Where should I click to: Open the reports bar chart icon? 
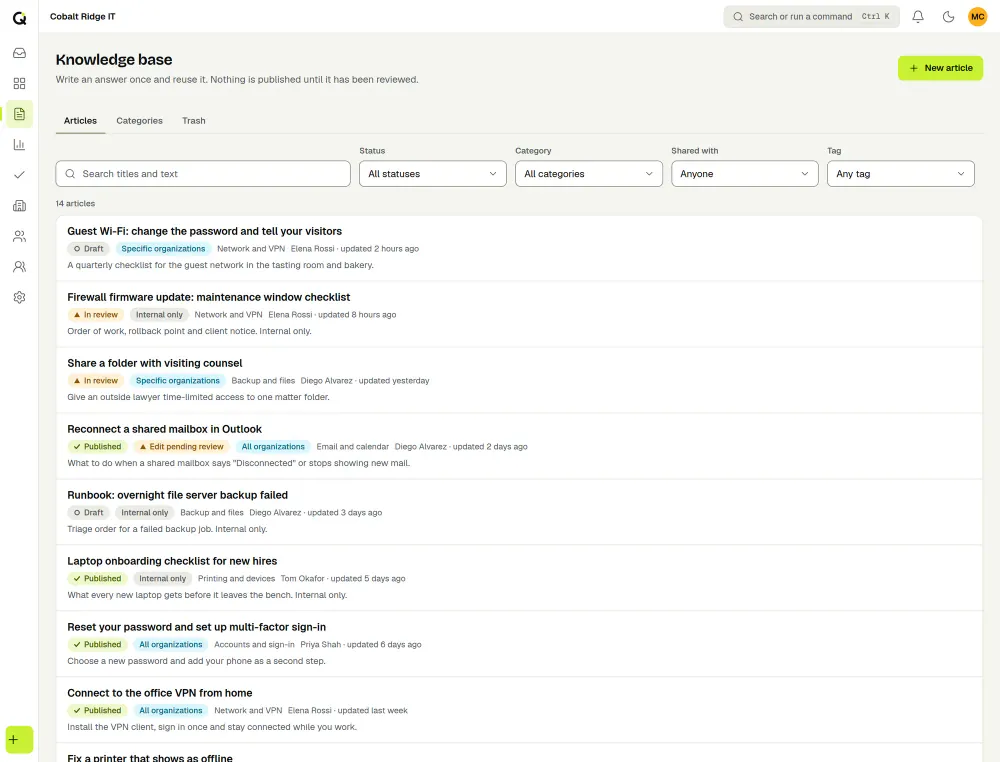[19, 145]
